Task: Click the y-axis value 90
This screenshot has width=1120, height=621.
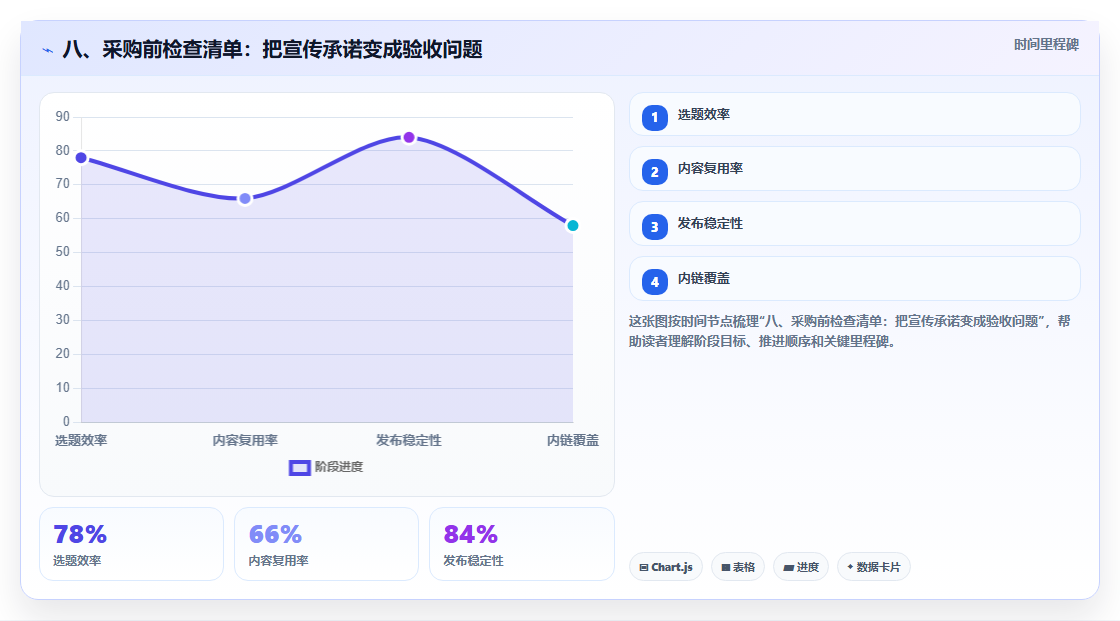Action: coord(63,116)
